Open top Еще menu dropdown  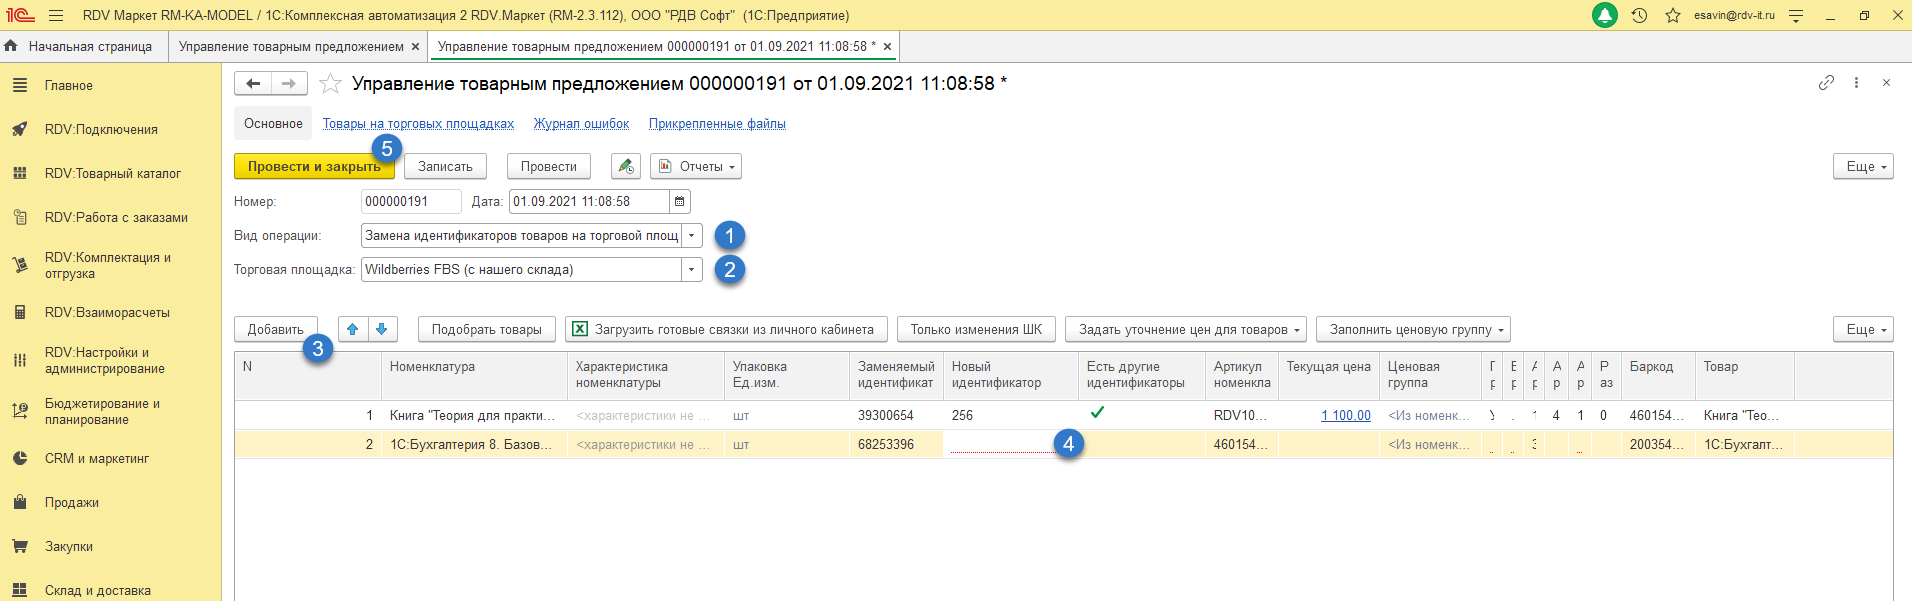pyautogui.click(x=1863, y=166)
